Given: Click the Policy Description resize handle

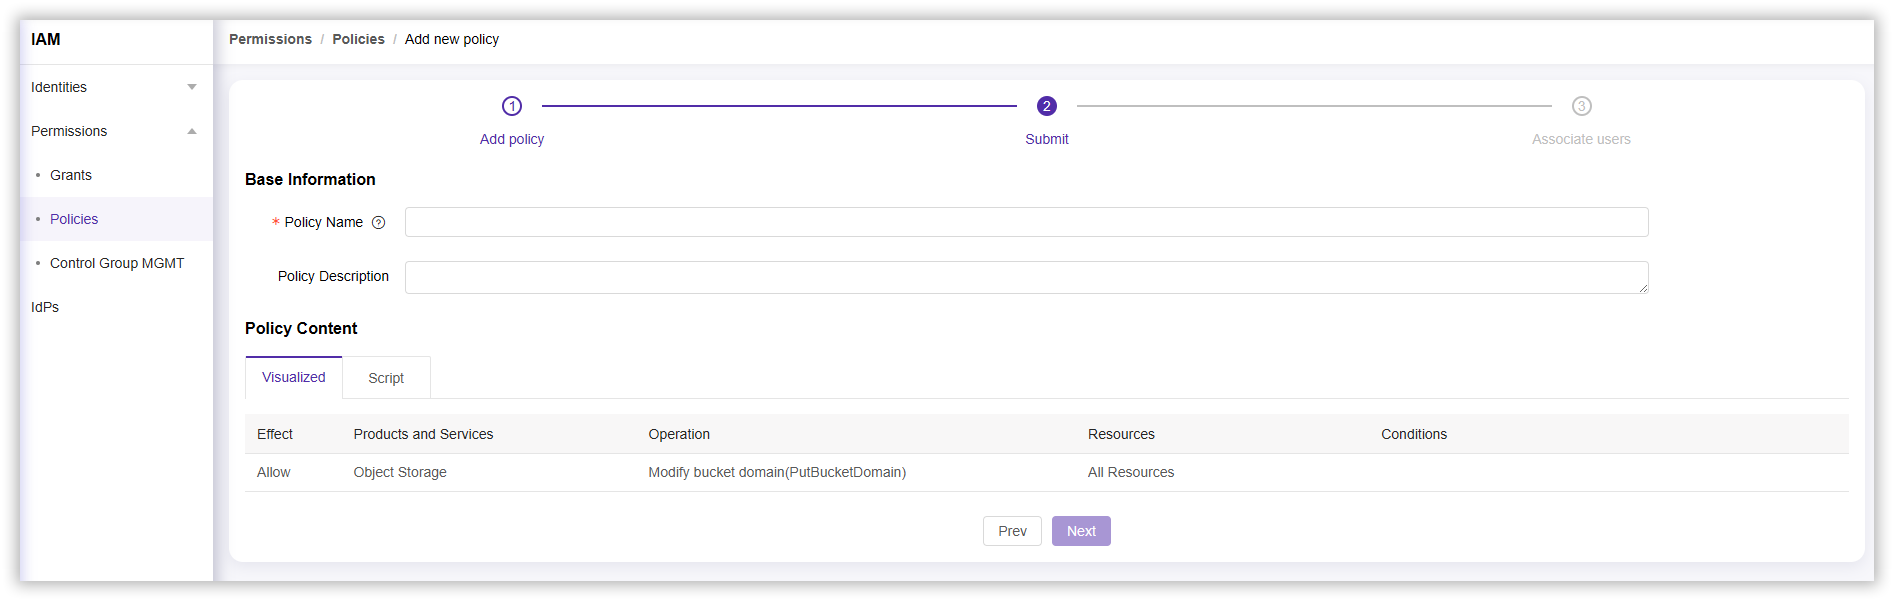Looking at the screenshot, I should click(x=1643, y=288).
